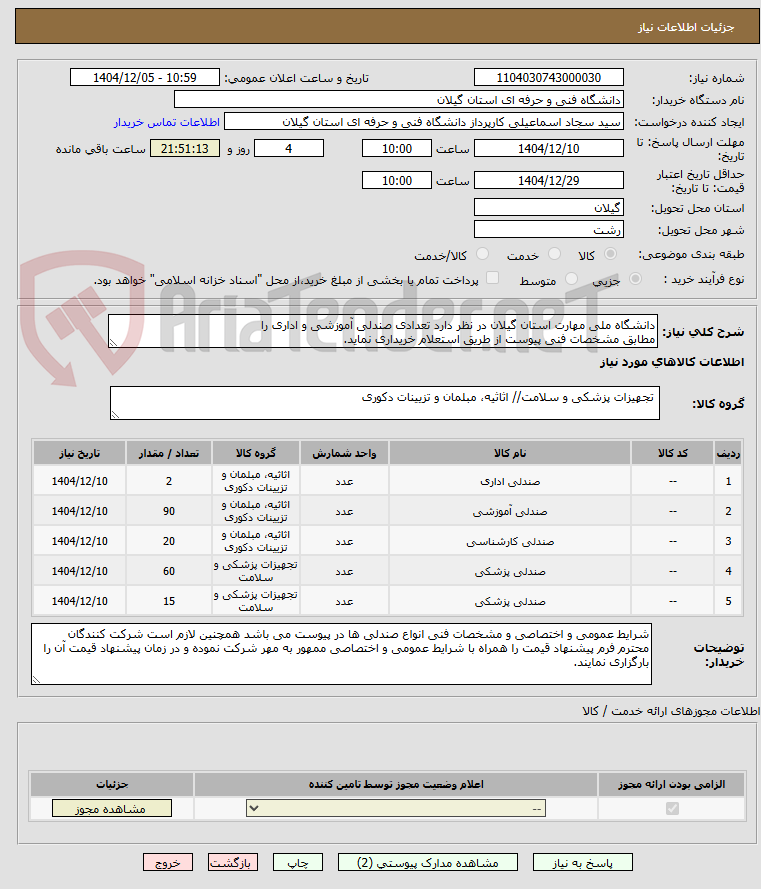The height and width of the screenshot is (889, 761).
Task: Click the شهر محل تحویل field رشت
Action: click(548, 230)
